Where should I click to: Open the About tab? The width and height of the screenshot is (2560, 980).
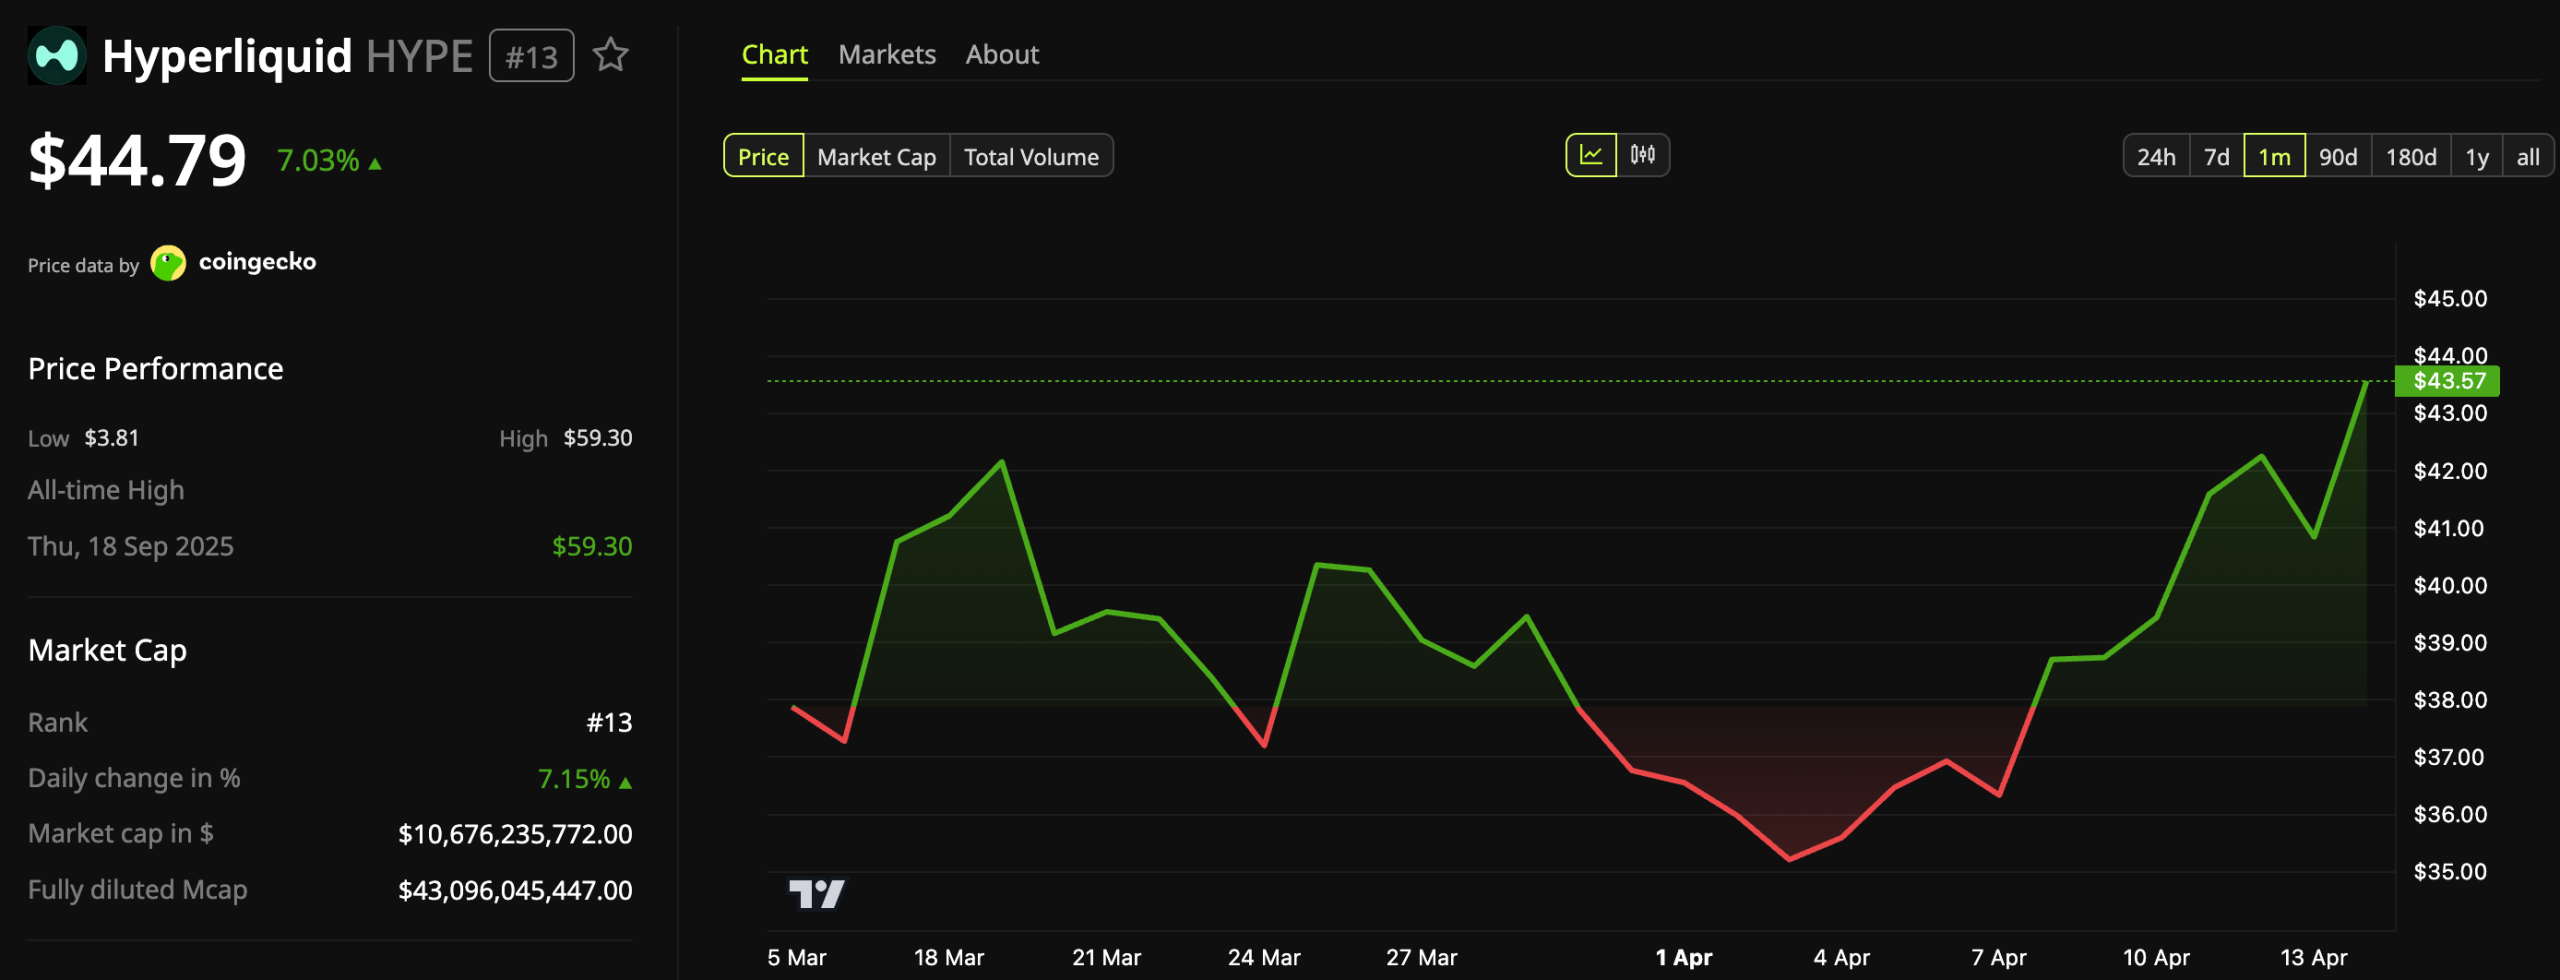coord(1002,55)
